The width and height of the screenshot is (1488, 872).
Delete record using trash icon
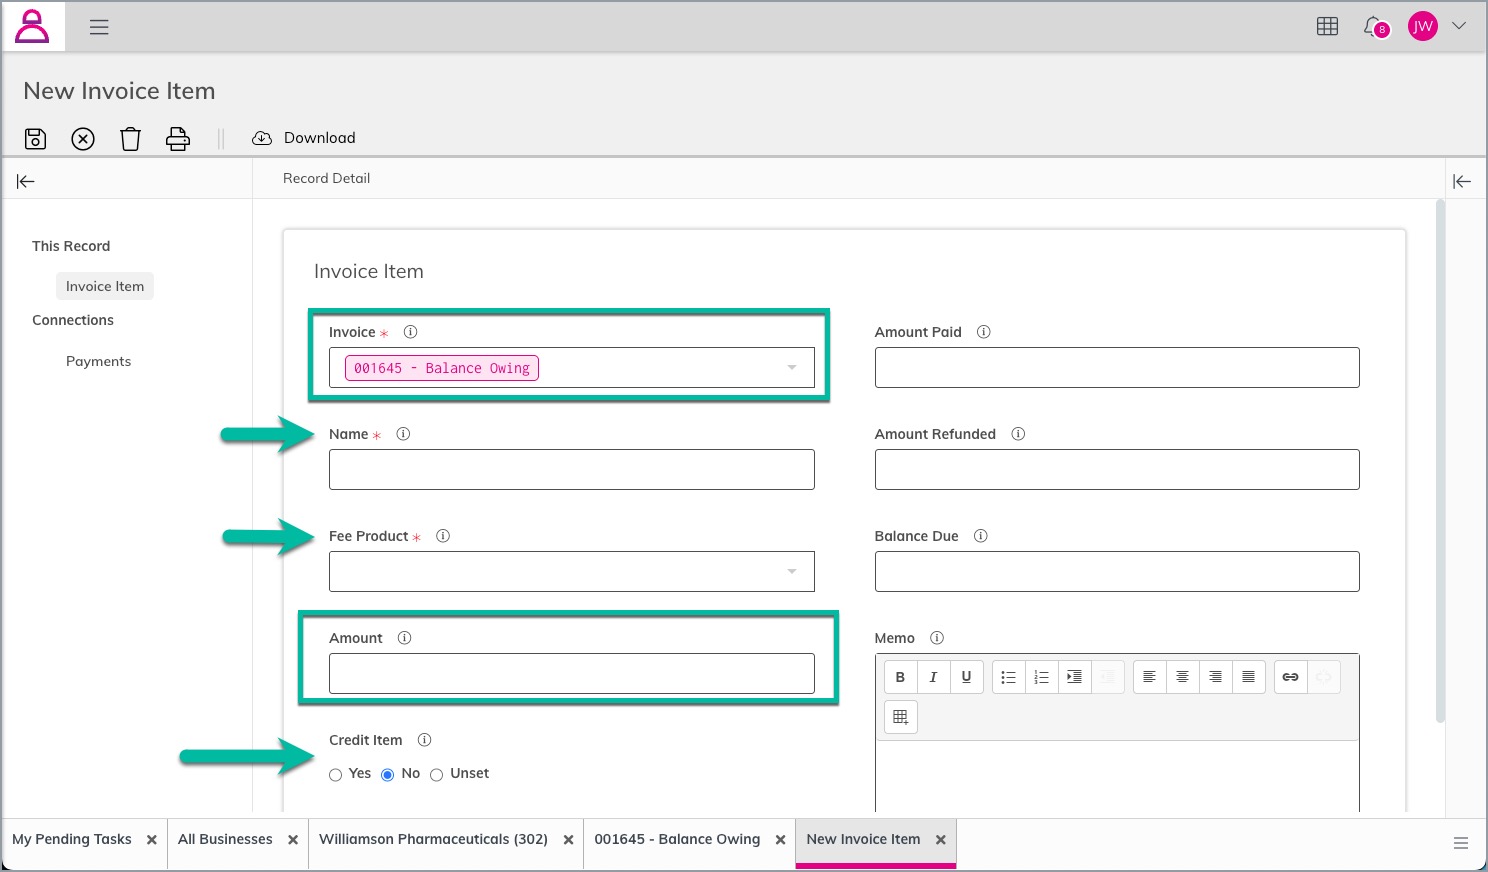131,139
